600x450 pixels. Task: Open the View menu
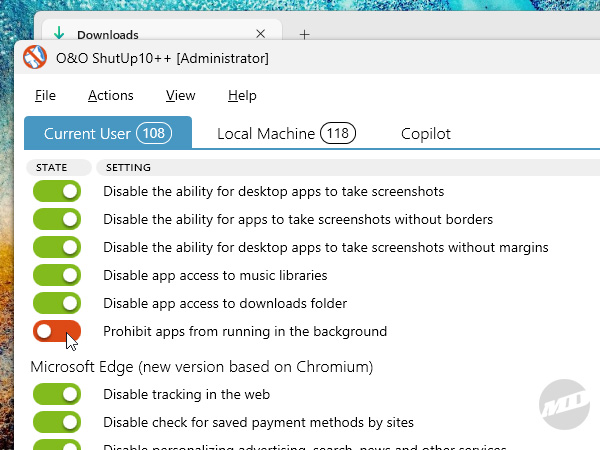click(x=180, y=96)
